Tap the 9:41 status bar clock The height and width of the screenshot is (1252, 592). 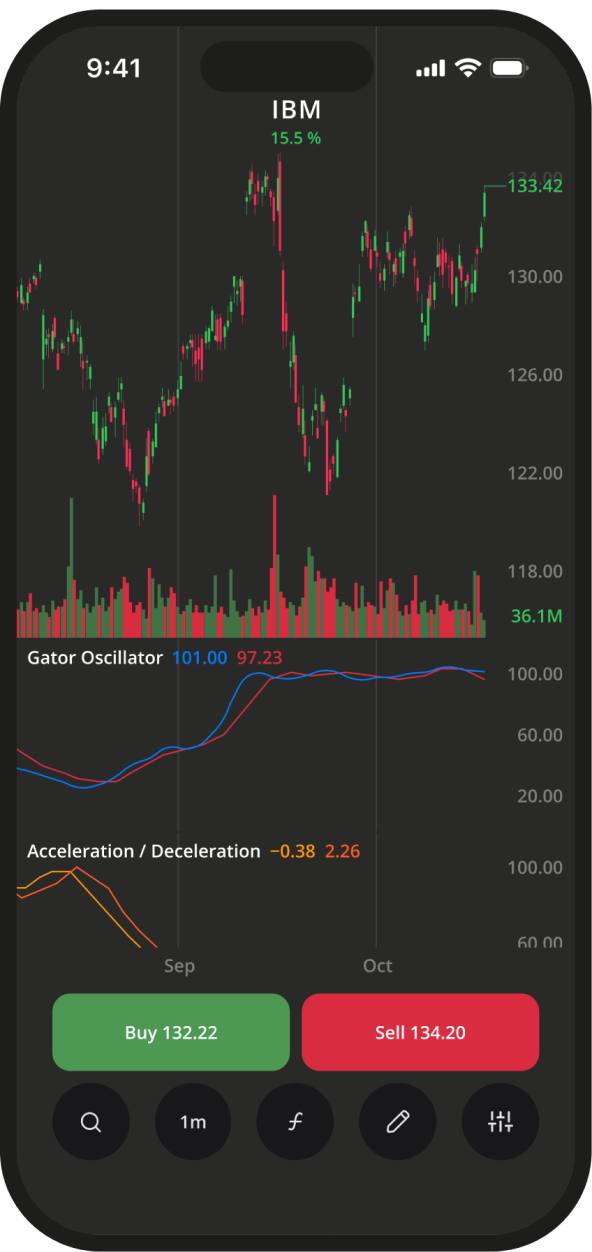[x=114, y=68]
